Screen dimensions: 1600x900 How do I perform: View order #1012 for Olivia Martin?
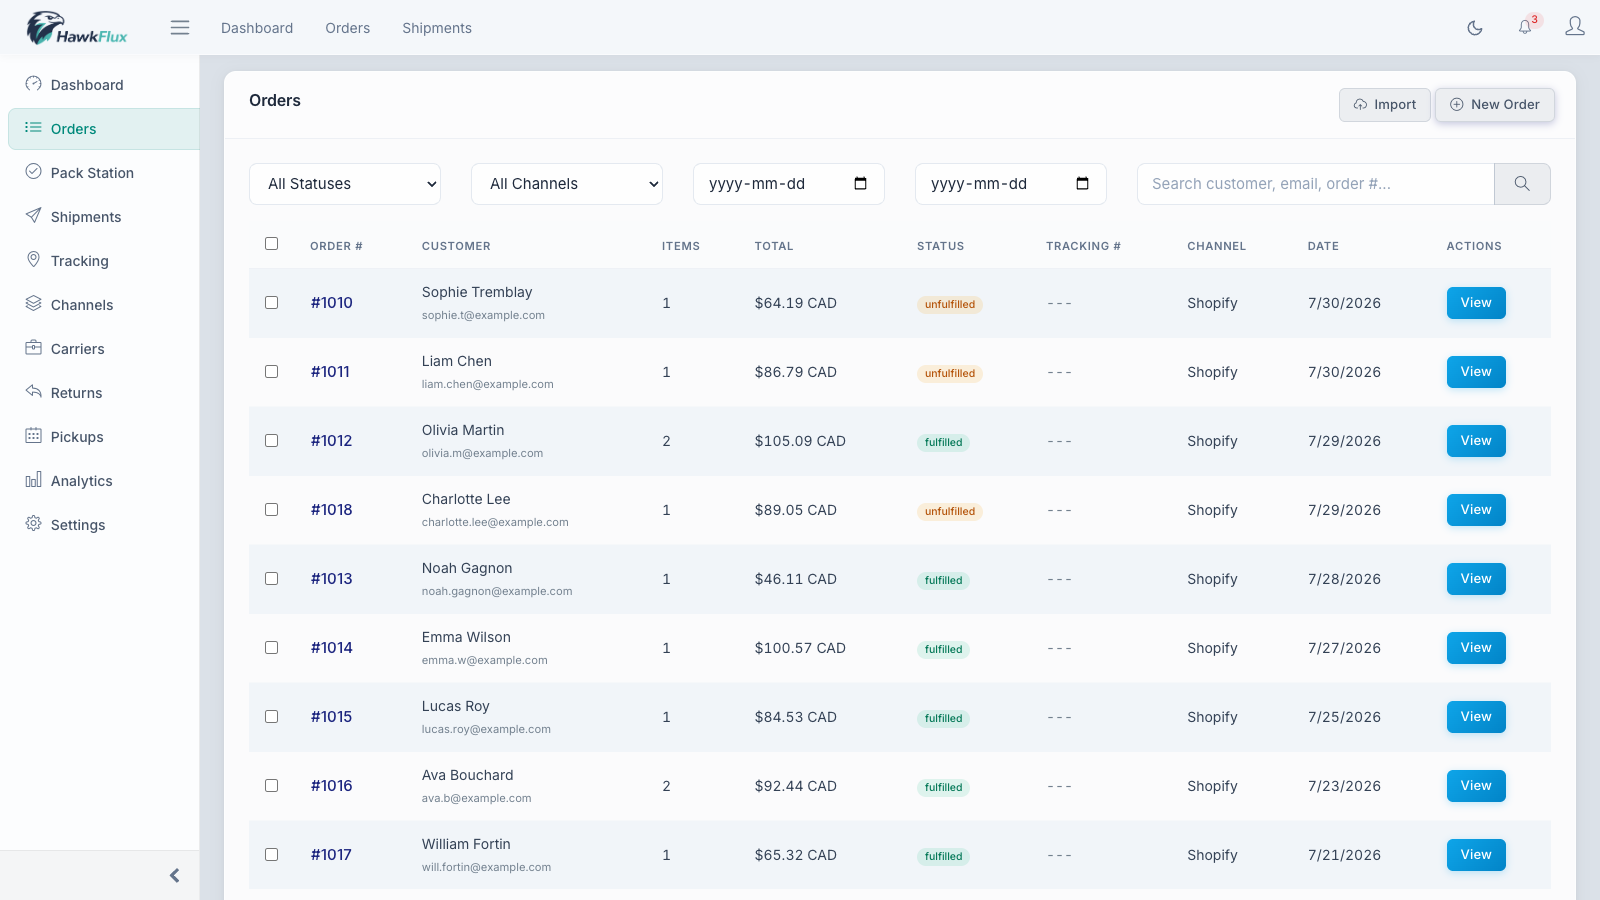[1476, 441]
